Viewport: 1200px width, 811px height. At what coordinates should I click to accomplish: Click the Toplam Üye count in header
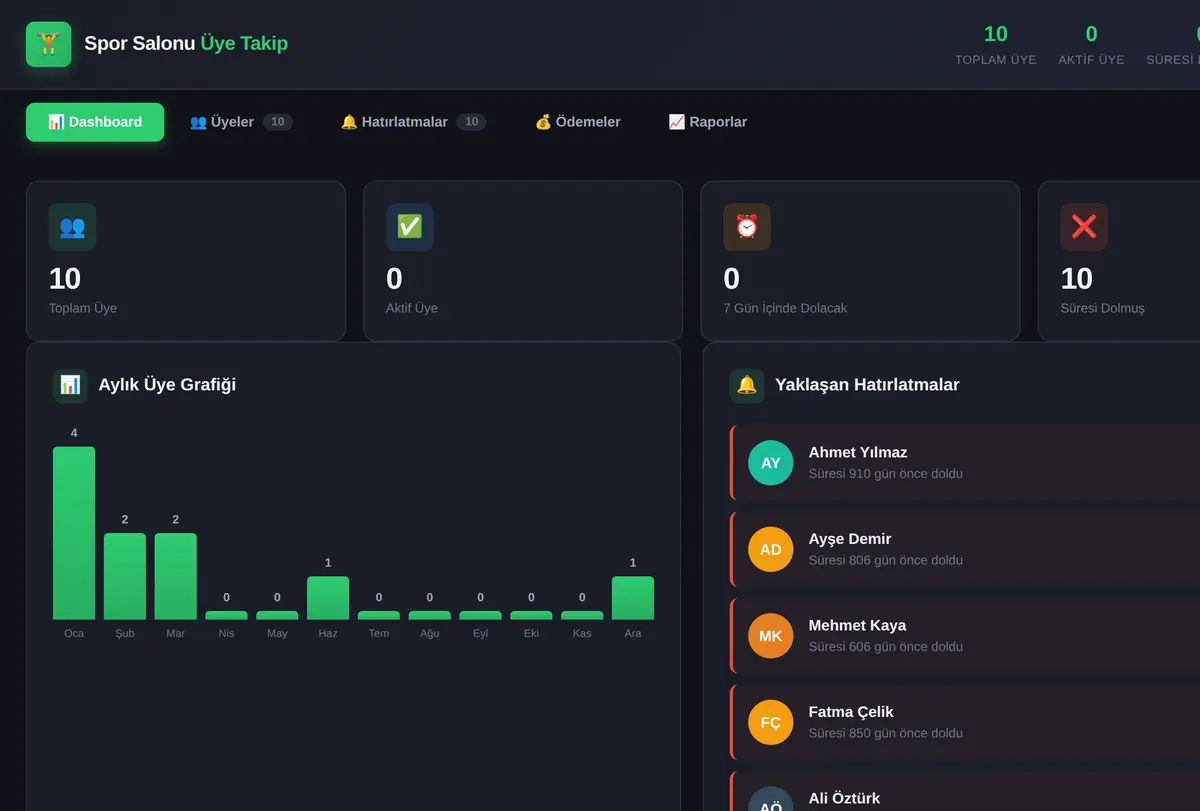(996, 34)
